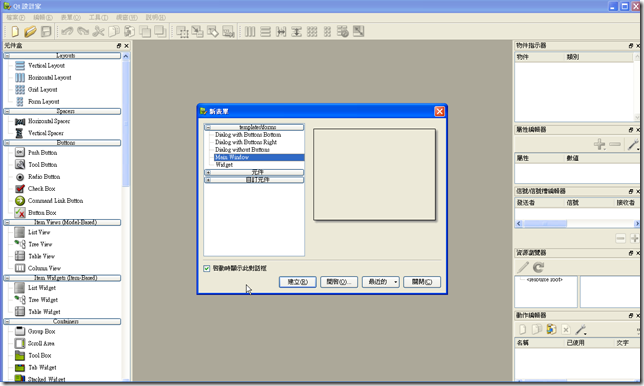Expand the 元件 group in dialog

coord(208,172)
